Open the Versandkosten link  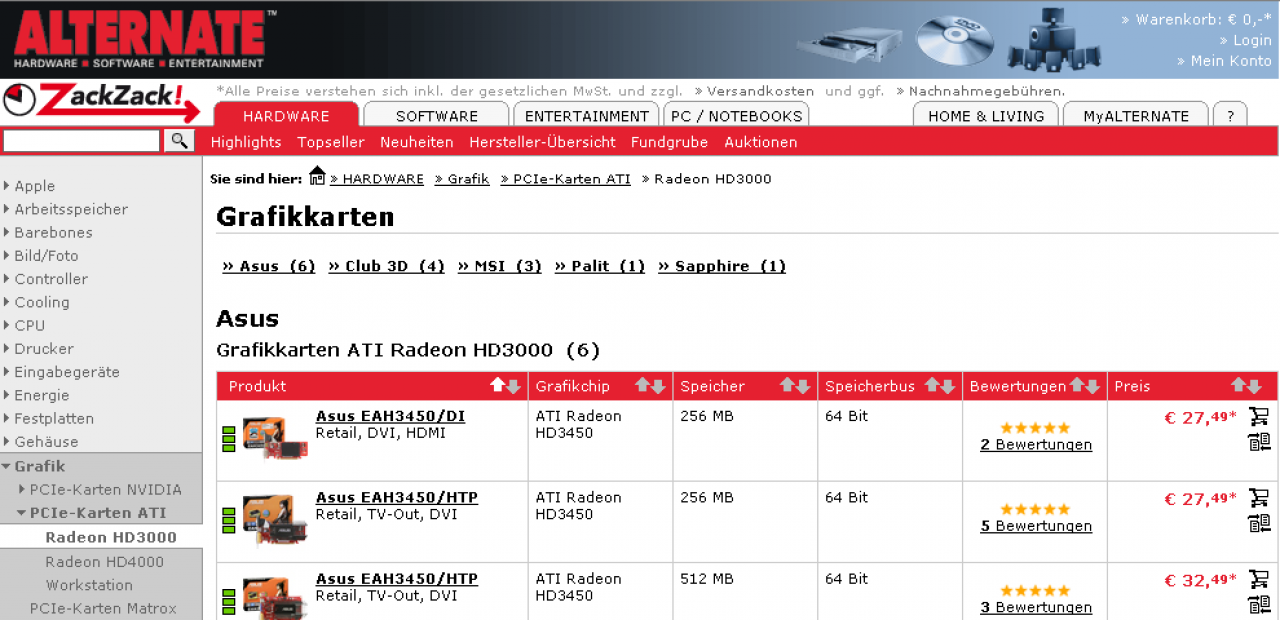tap(754, 91)
